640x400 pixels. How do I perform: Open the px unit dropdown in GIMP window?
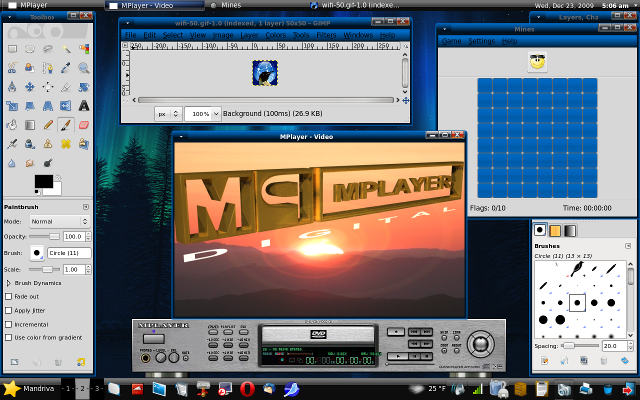click(168, 114)
